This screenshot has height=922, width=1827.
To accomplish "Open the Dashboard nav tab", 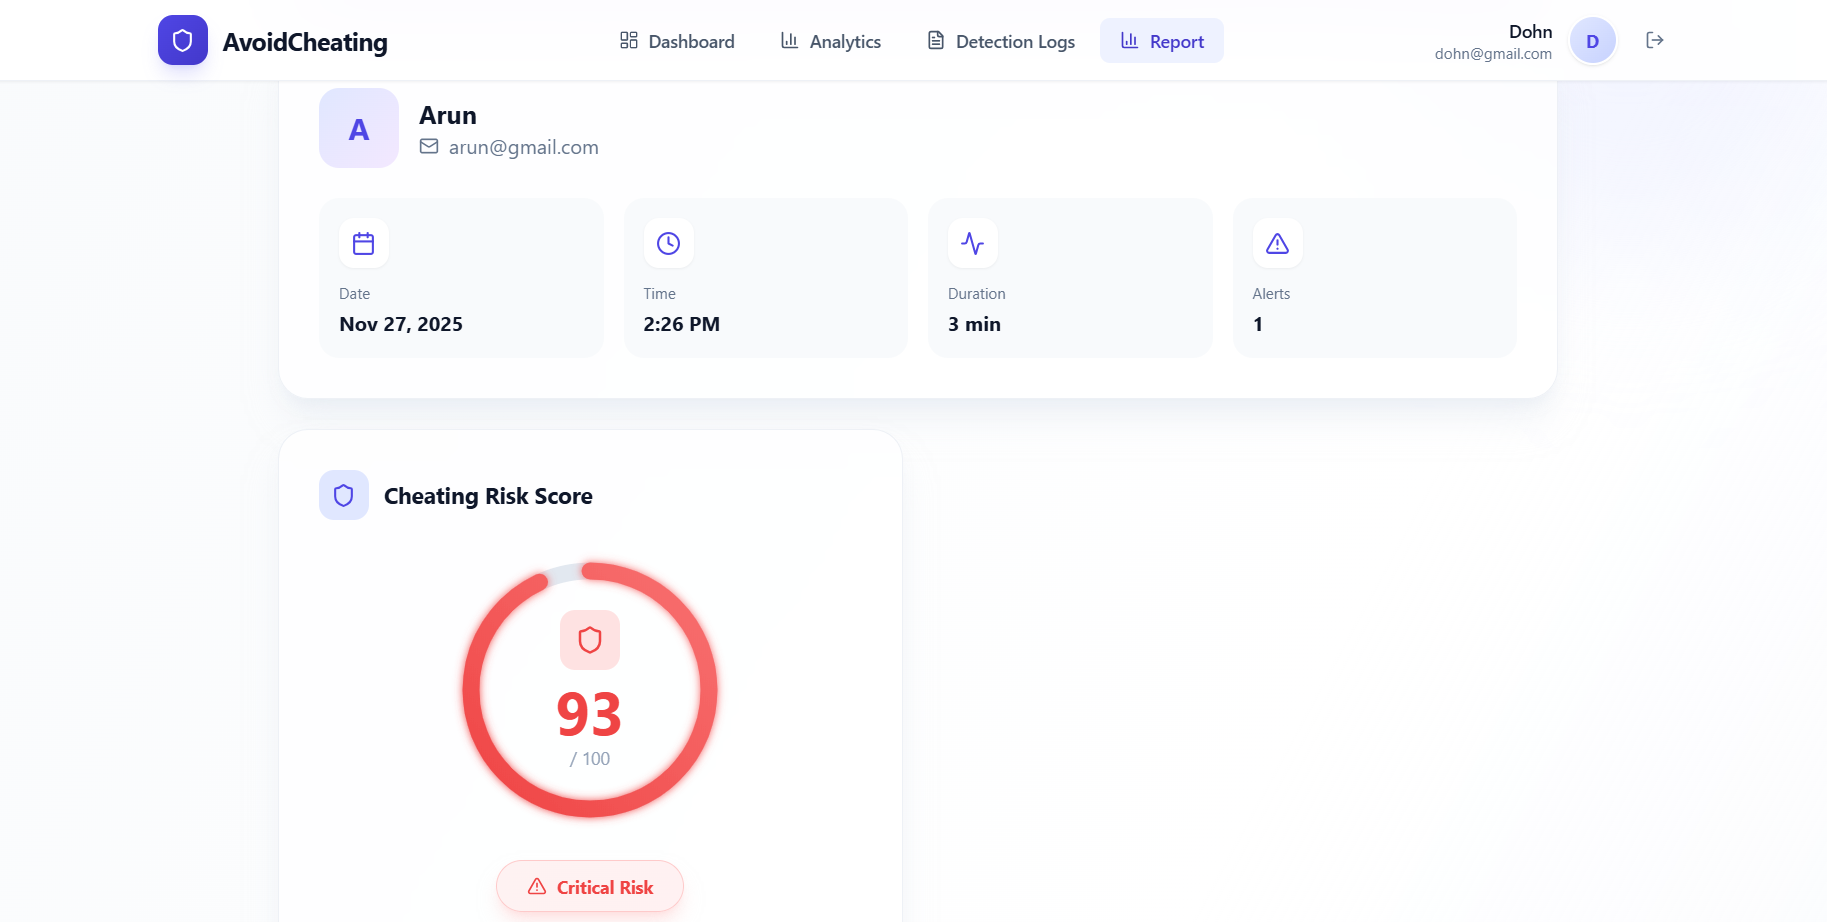I will click(677, 41).
